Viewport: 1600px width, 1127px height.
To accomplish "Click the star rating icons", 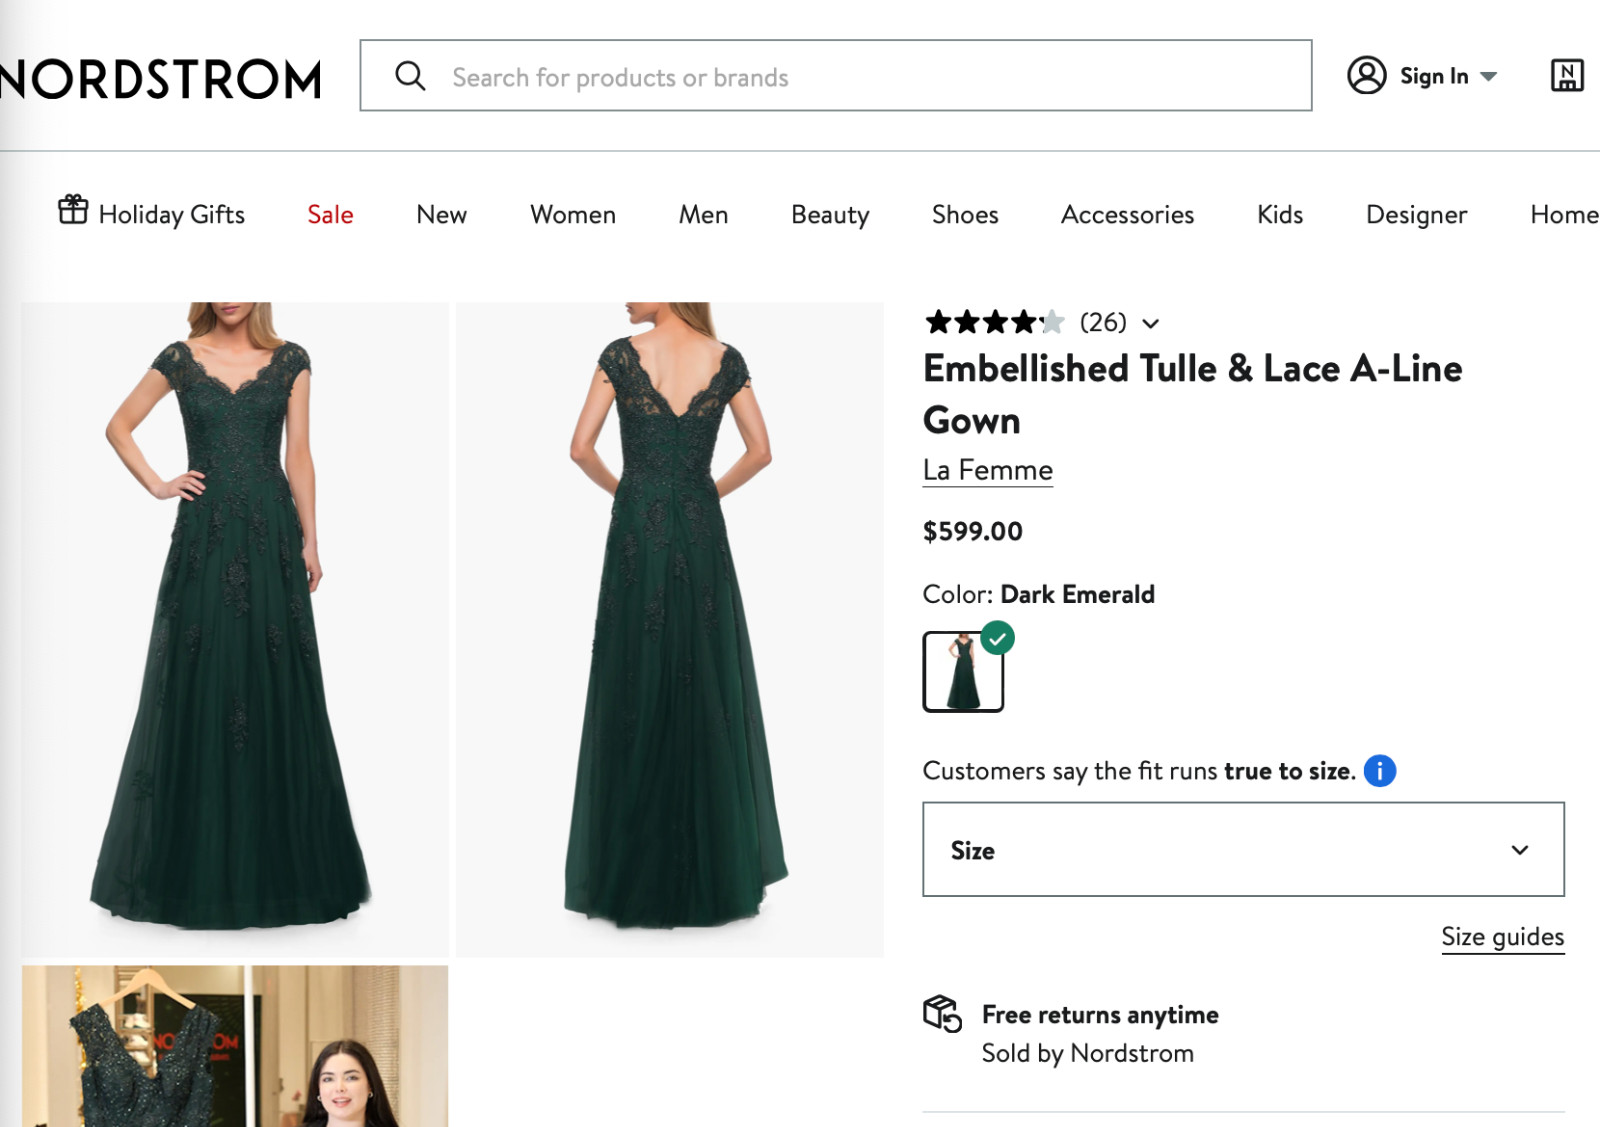I will coord(995,322).
